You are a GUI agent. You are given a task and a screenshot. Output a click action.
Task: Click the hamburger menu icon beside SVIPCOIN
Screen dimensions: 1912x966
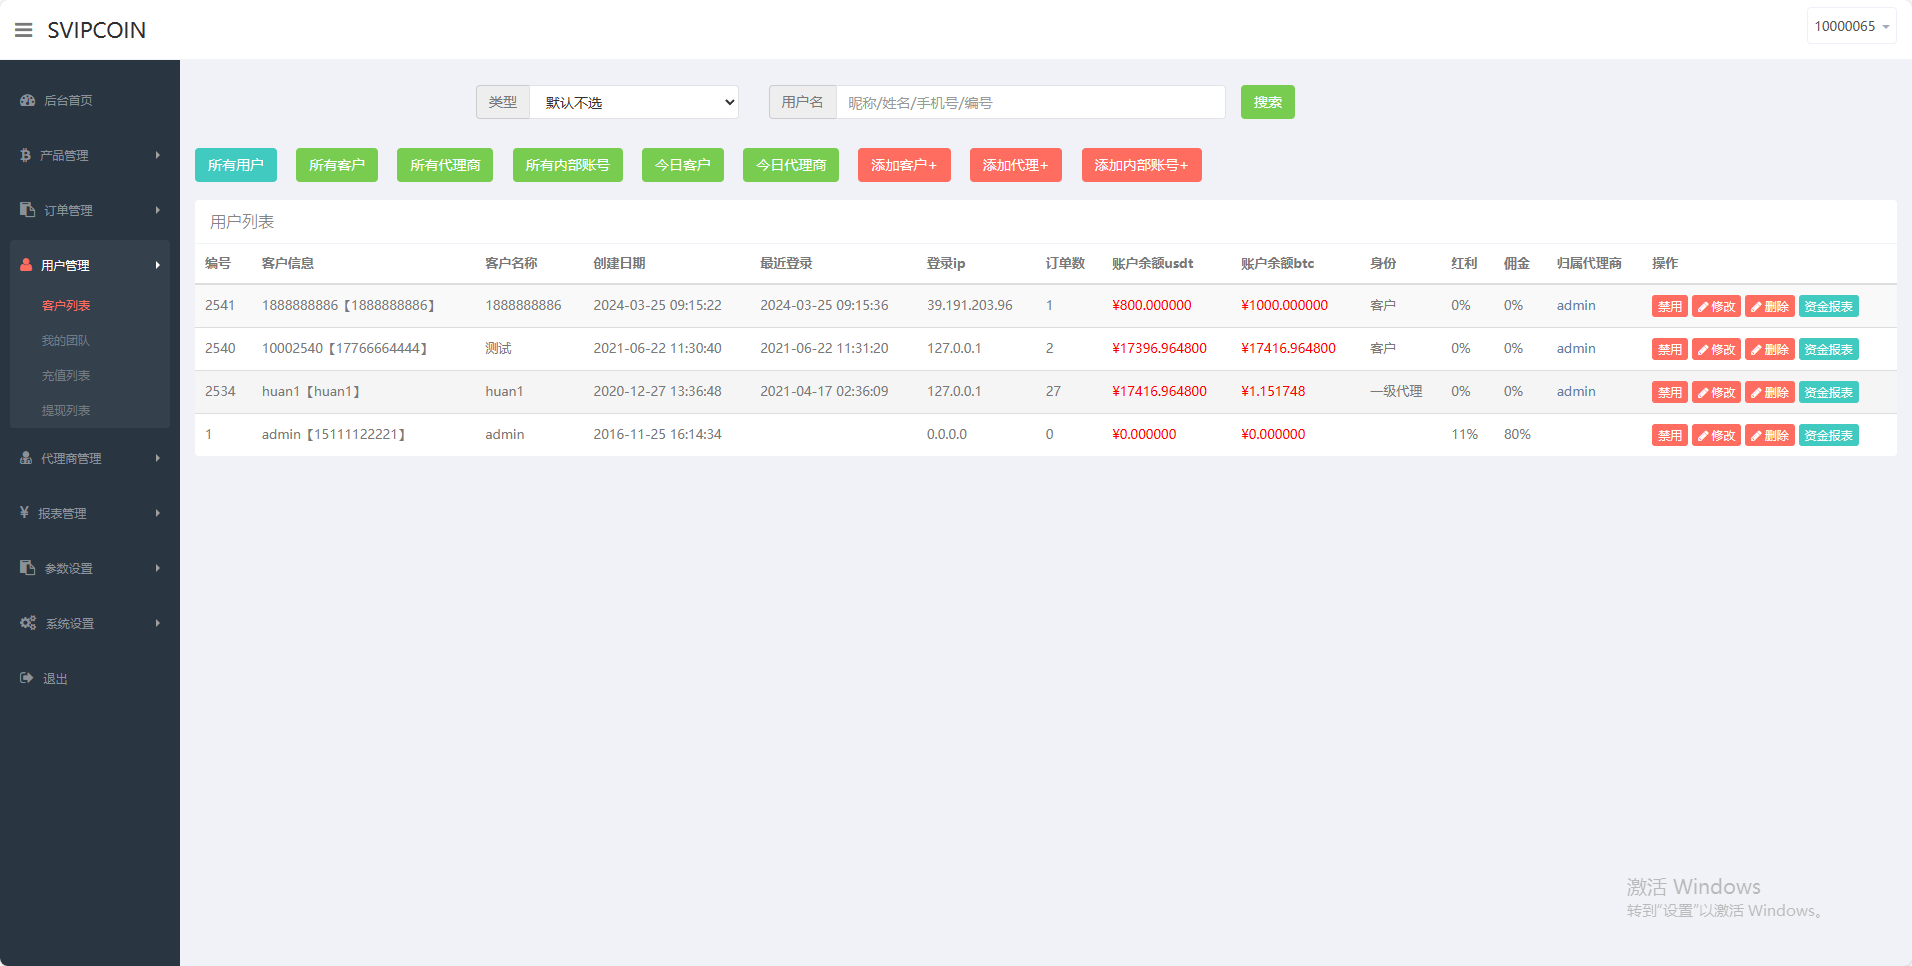(x=24, y=30)
